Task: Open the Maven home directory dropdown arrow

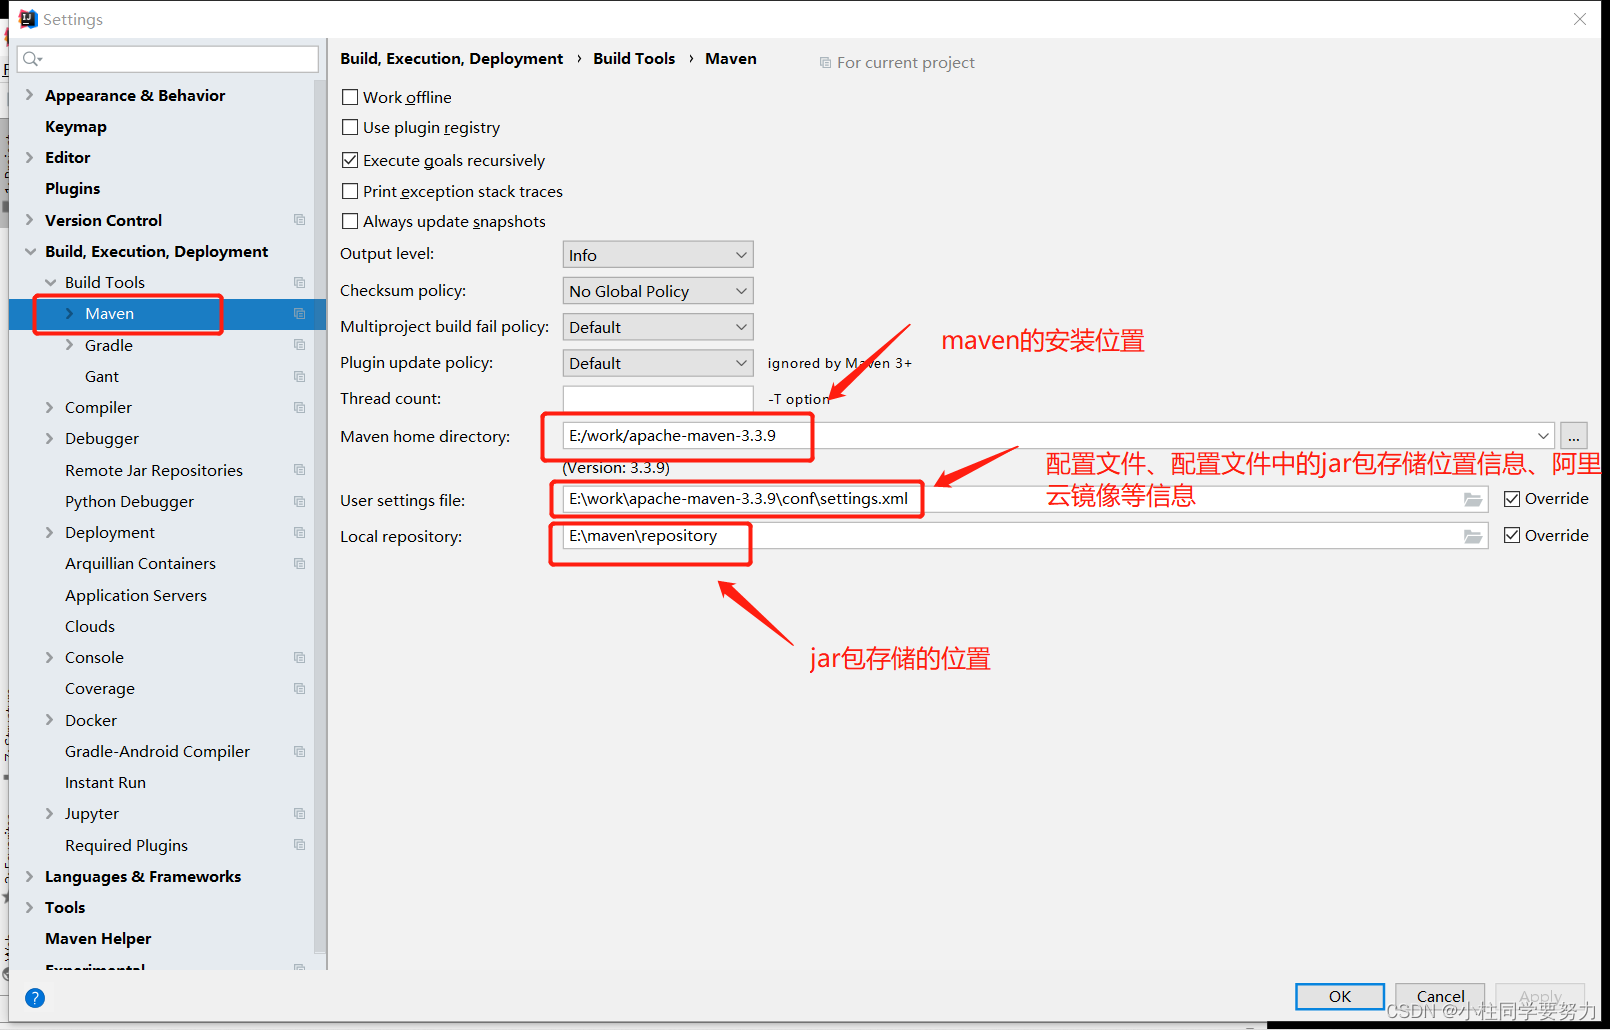Action: tap(1543, 436)
